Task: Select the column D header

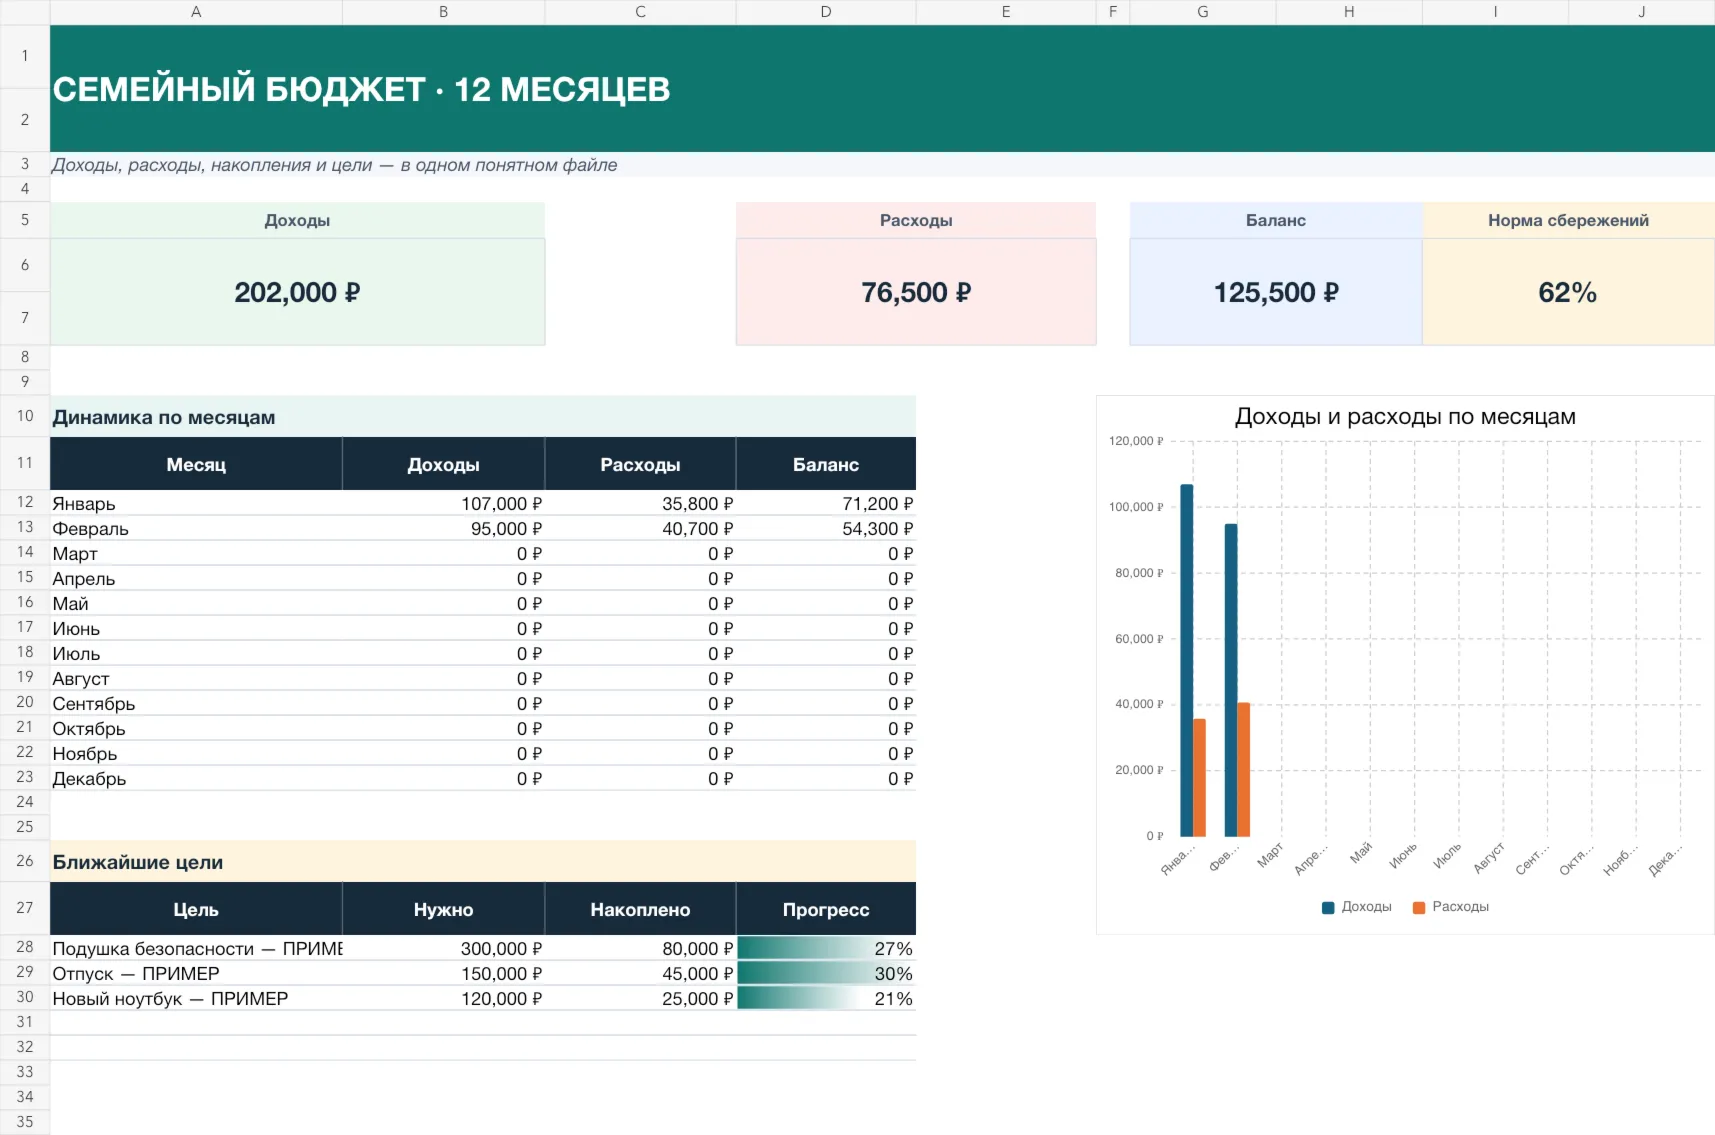Action: pyautogui.click(x=826, y=12)
